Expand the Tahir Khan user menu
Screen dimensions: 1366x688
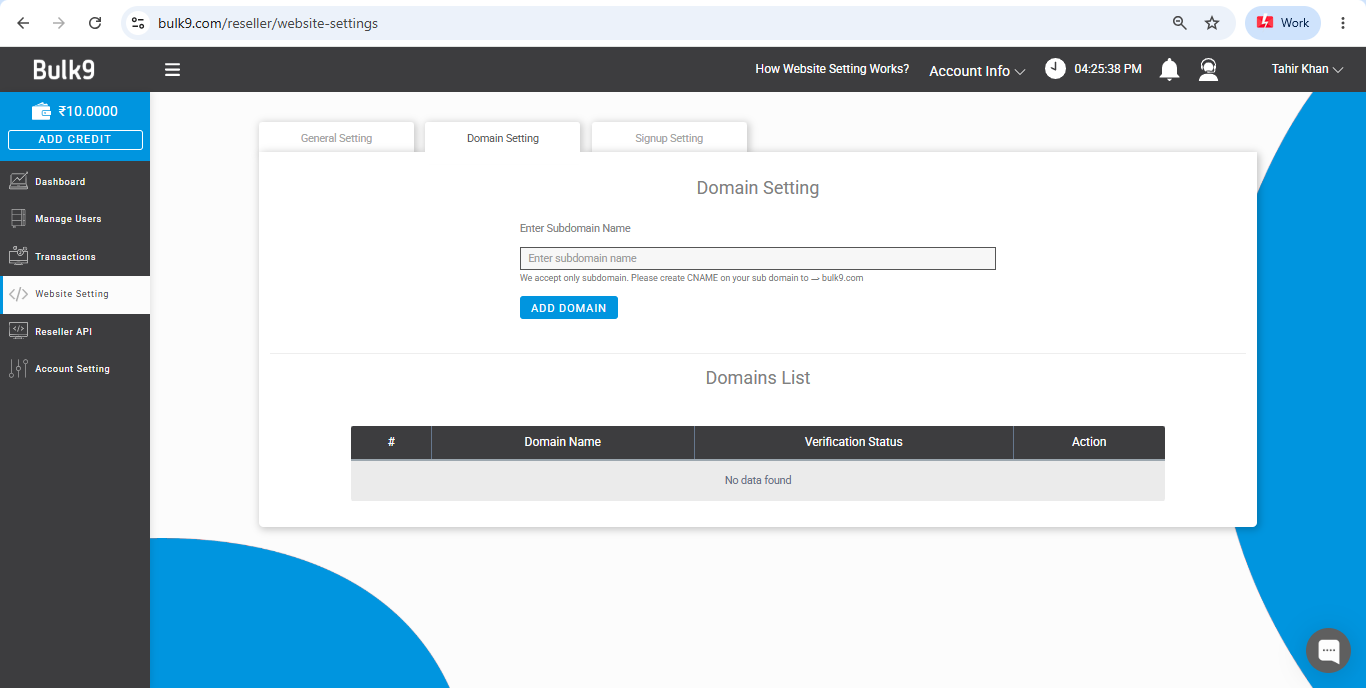[x=1307, y=69]
